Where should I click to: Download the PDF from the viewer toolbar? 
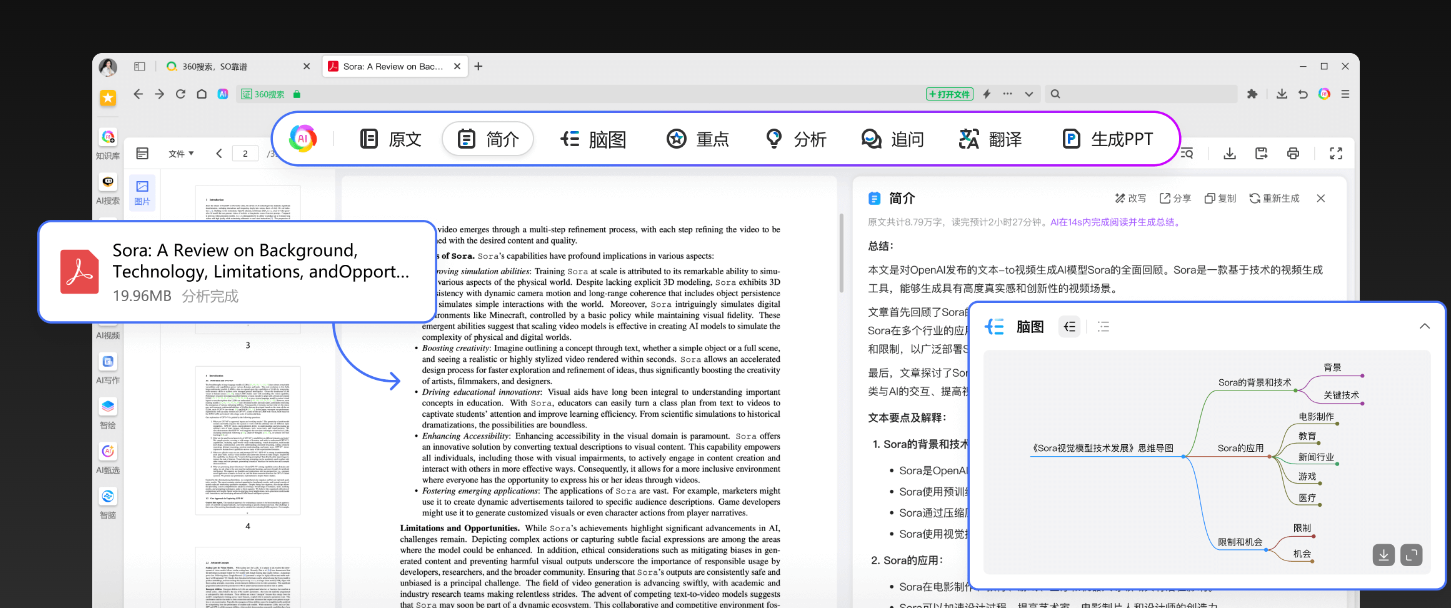click(x=1230, y=153)
